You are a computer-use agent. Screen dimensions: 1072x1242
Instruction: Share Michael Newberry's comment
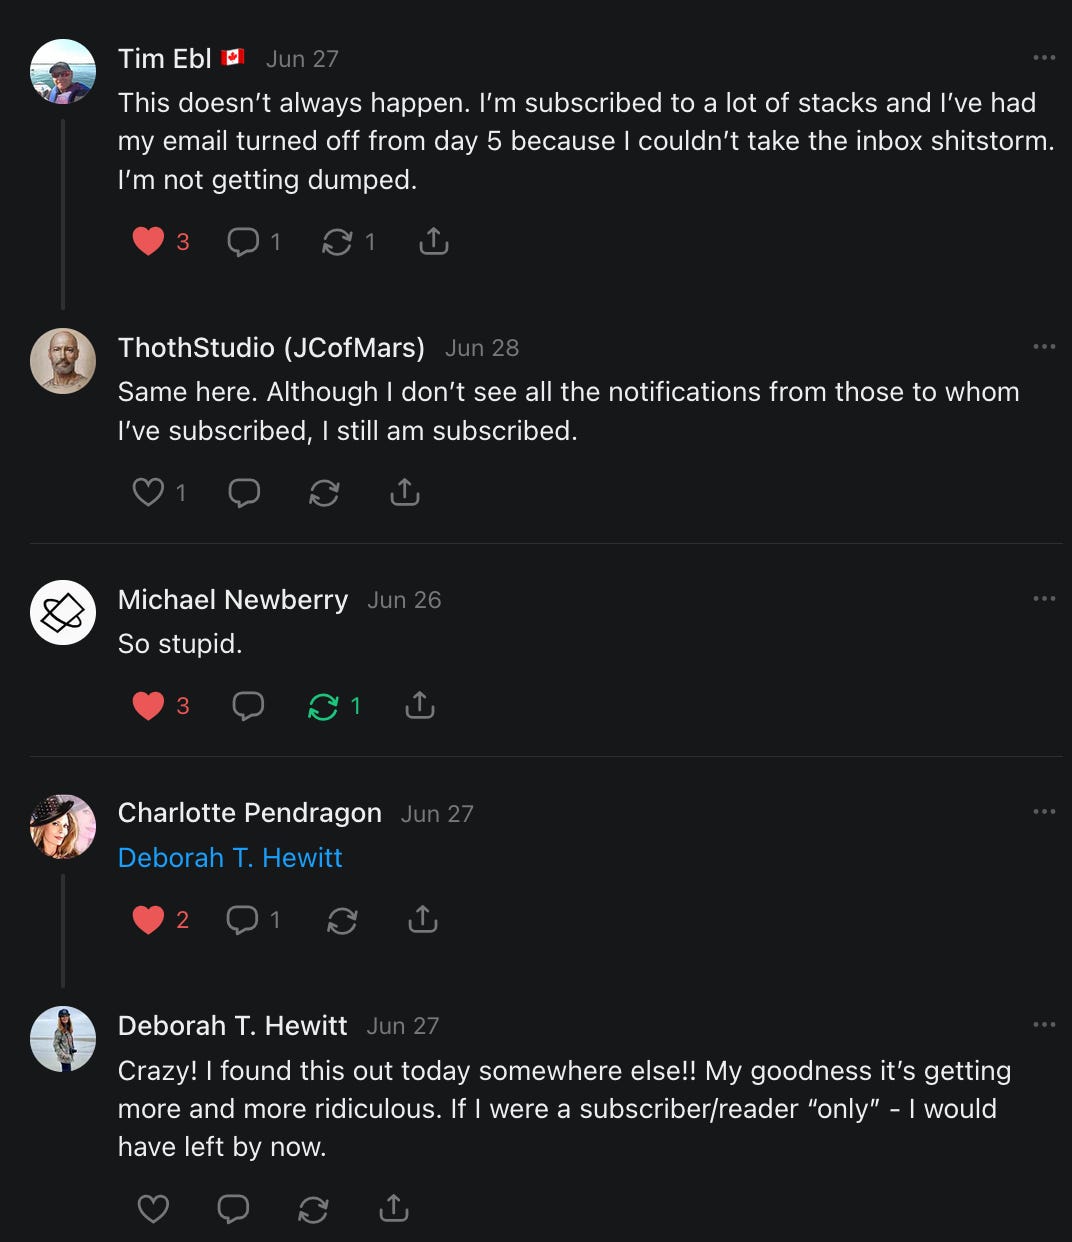(x=419, y=706)
